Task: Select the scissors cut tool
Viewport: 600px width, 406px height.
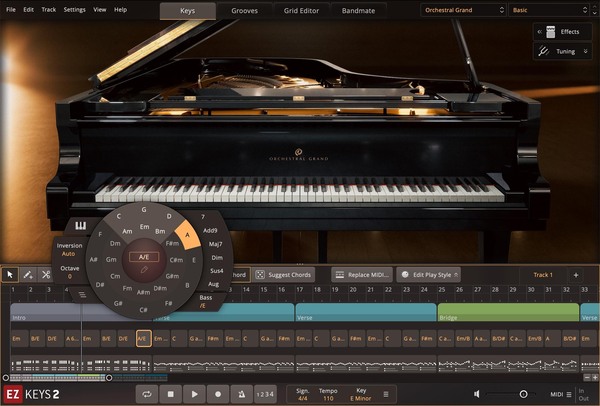Action: pos(48,274)
